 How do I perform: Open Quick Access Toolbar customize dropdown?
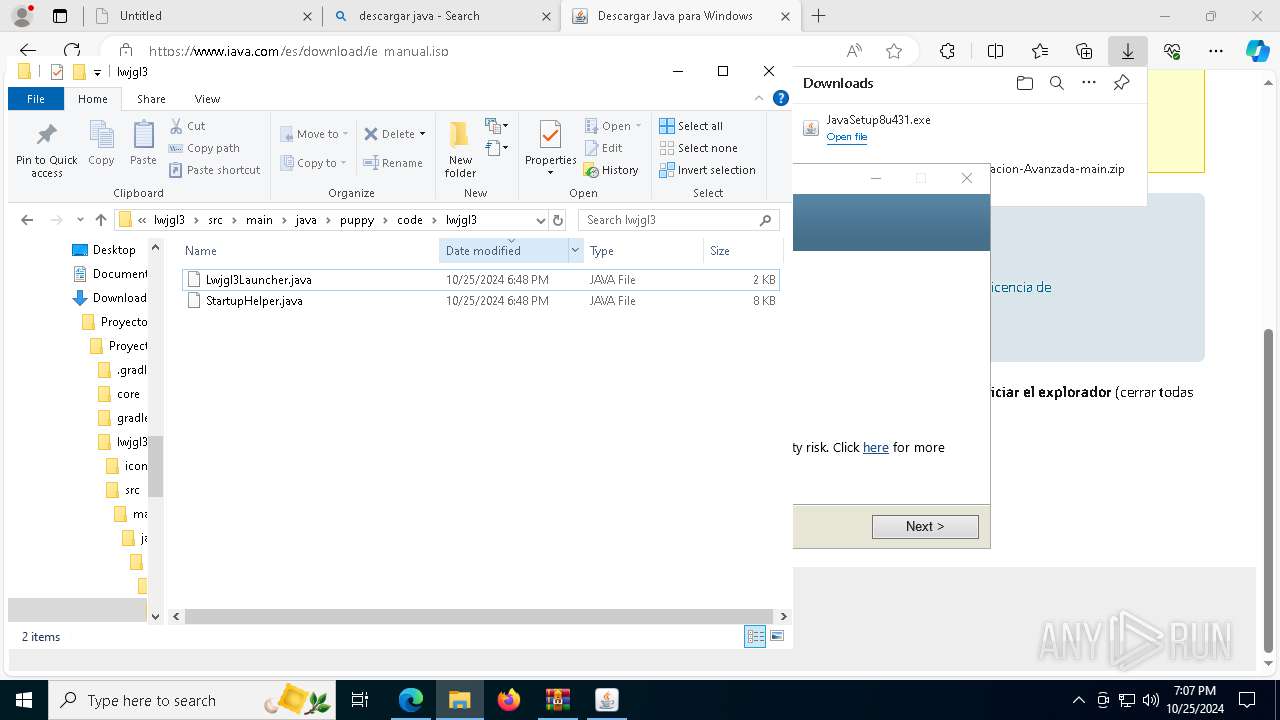97,72
